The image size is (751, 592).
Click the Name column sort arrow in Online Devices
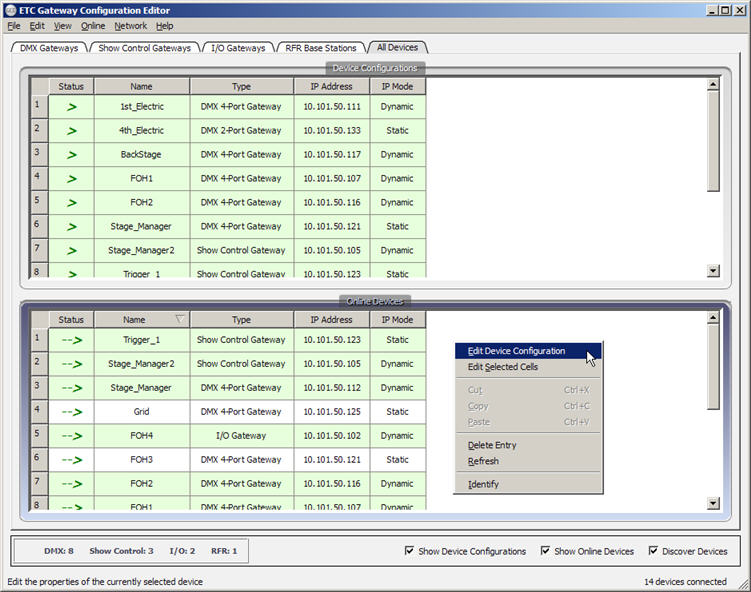point(179,320)
